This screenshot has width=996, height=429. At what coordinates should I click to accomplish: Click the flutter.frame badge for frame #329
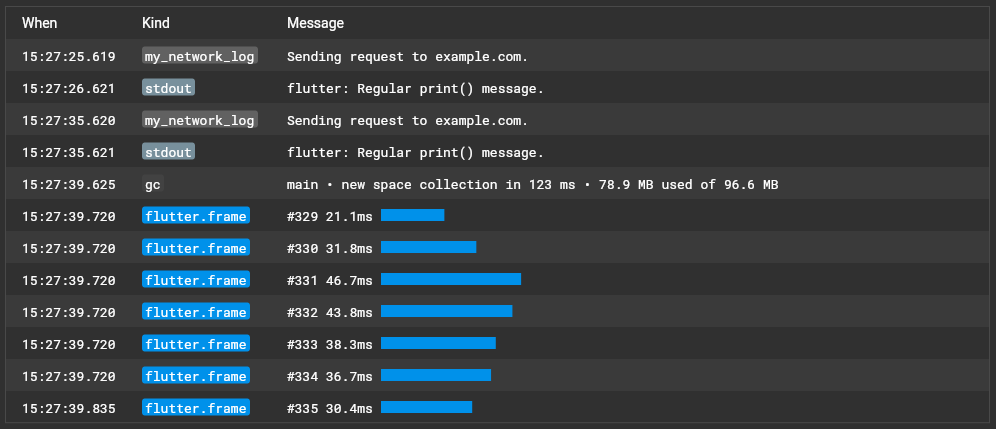pyautogui.click(x=196, y=216)
